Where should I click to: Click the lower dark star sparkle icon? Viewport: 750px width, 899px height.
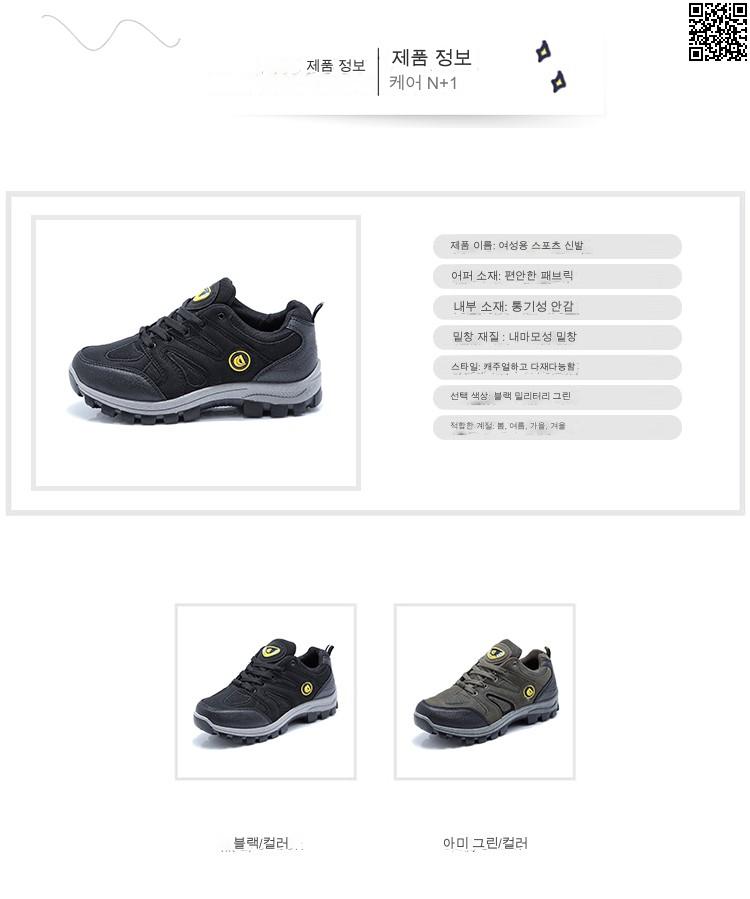(x=558, y=81)
